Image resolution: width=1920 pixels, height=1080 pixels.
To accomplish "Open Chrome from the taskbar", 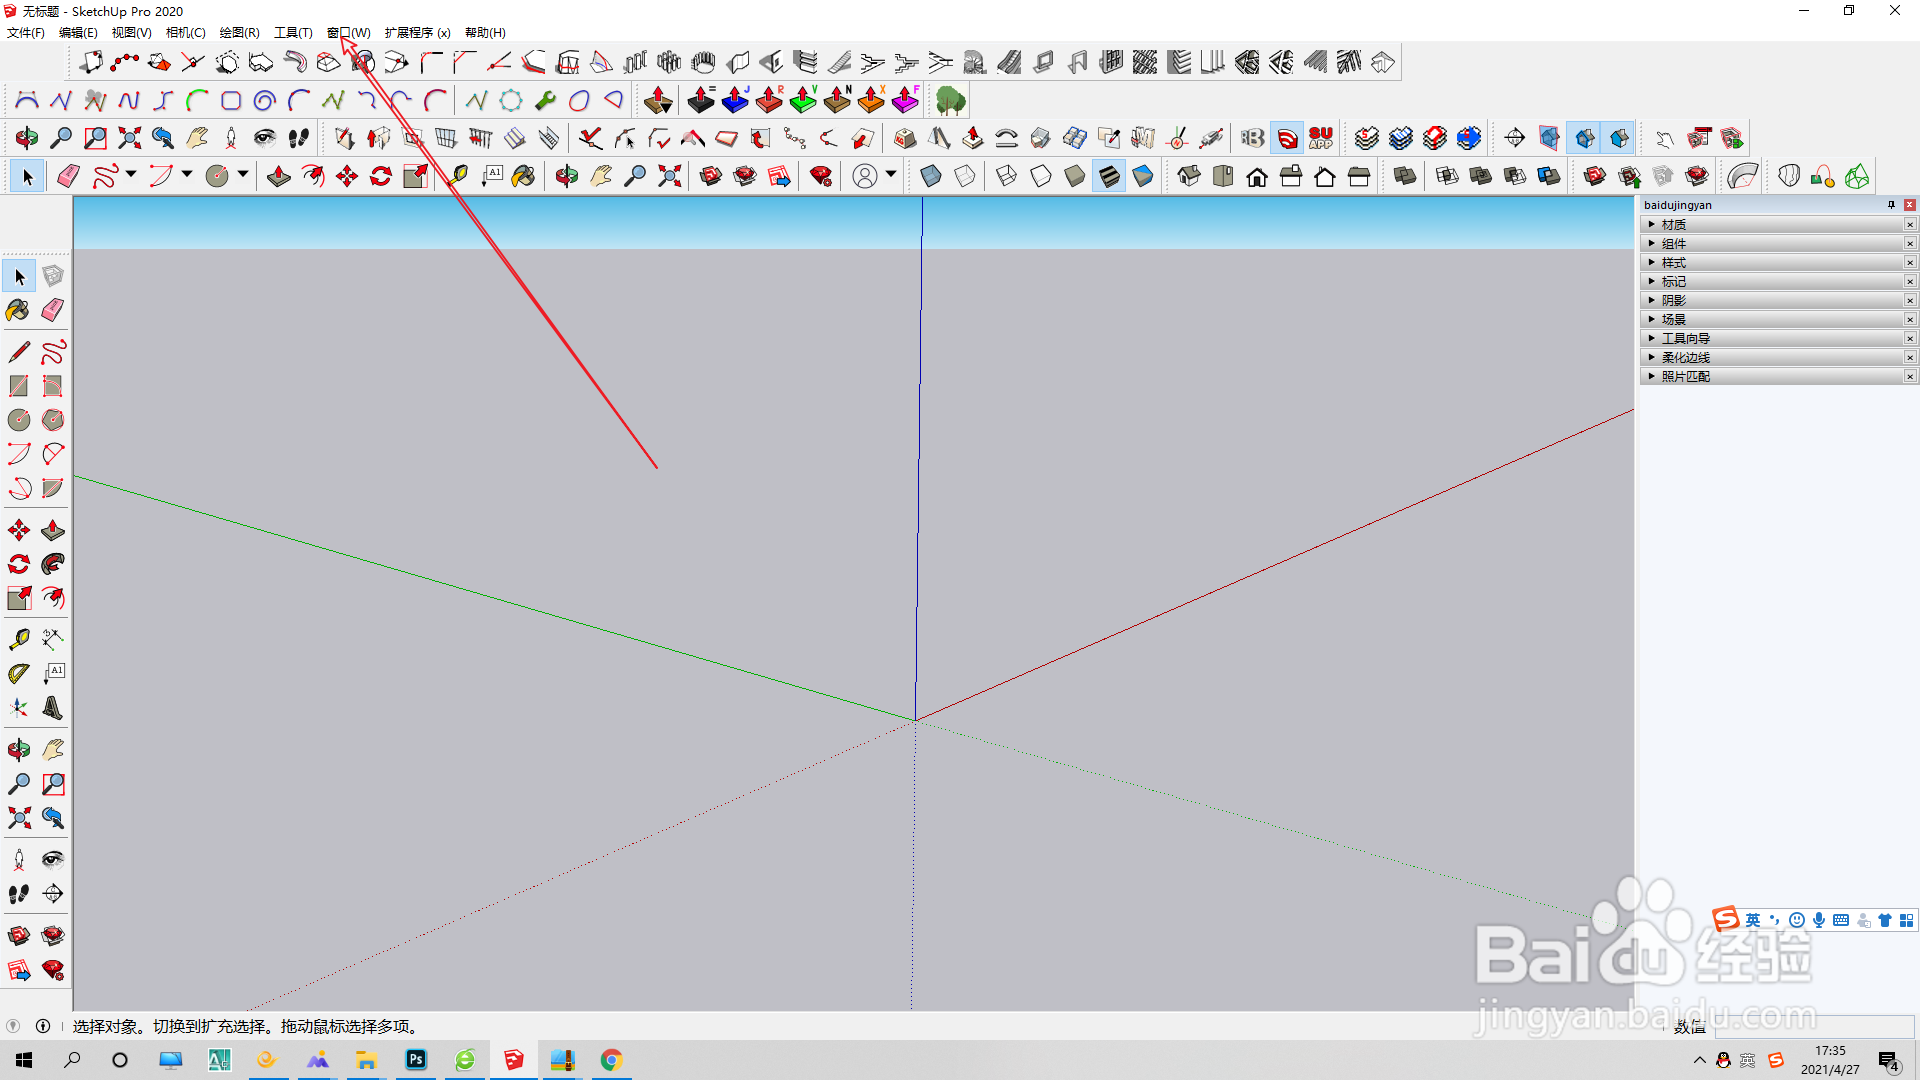I will 612,1060.
